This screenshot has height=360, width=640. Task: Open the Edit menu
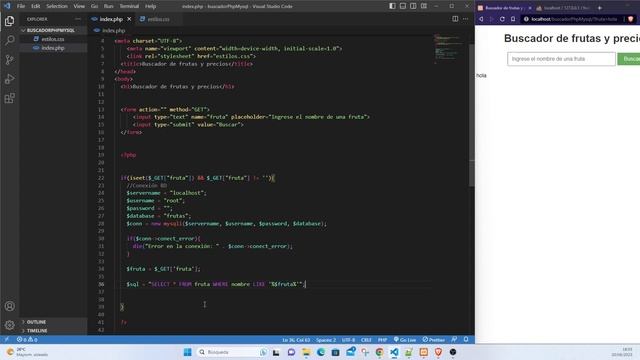36,6
